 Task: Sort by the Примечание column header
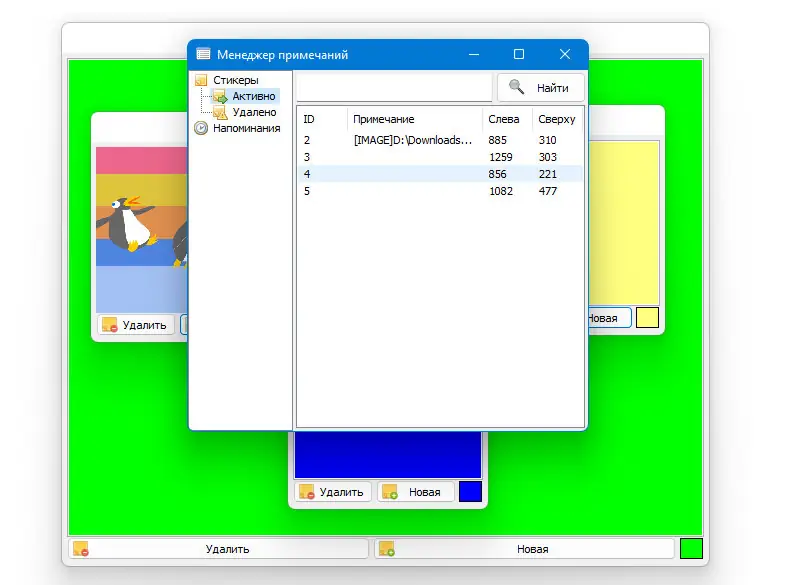tap(415, 119)
